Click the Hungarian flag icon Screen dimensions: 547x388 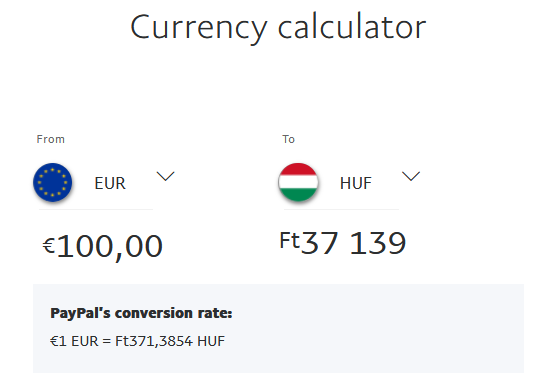(298, 182)
